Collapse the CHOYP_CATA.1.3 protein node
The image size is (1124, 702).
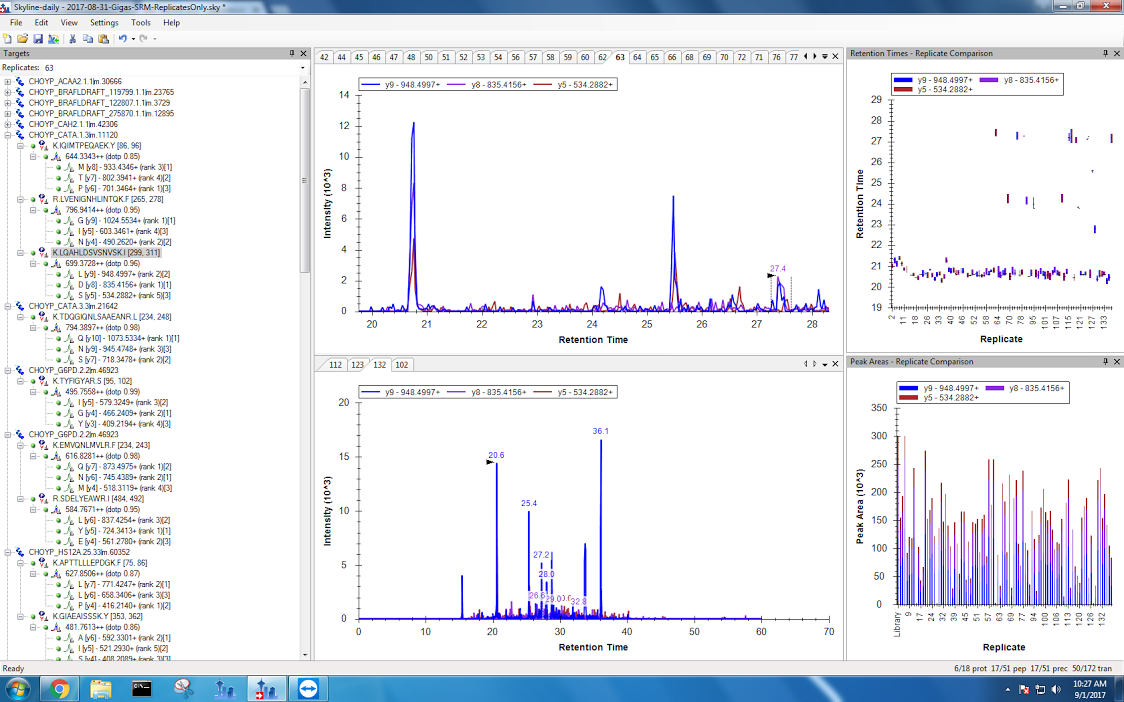point(8,135)
